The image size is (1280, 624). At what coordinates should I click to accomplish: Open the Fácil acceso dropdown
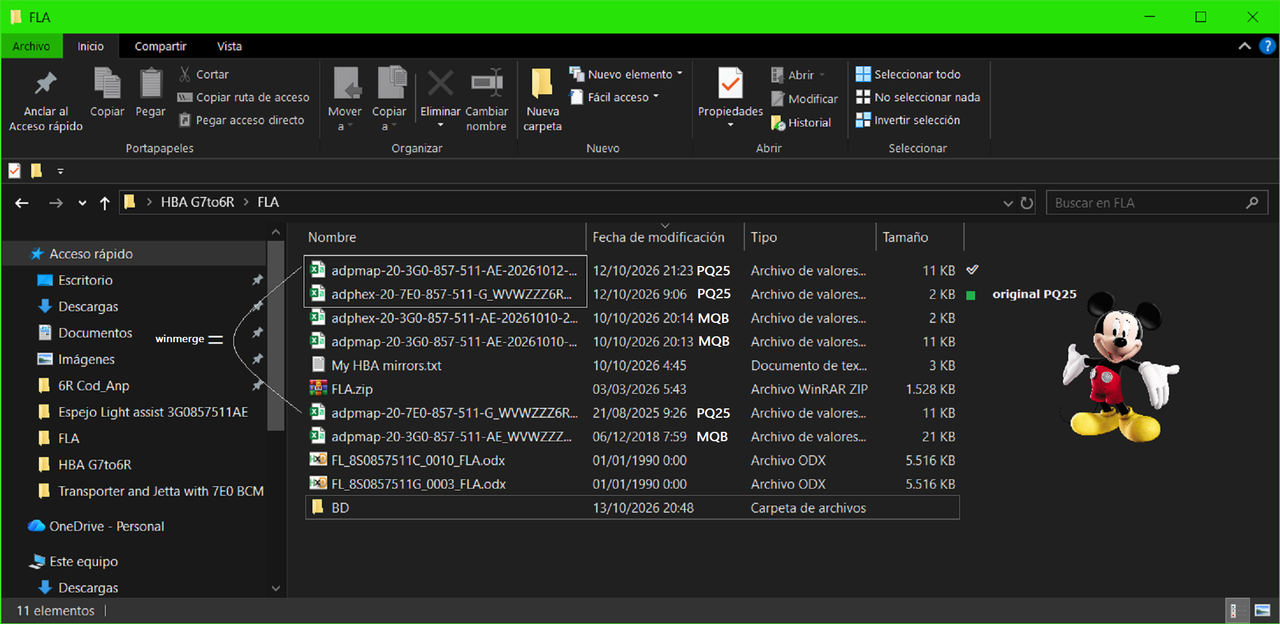(615, 97)
